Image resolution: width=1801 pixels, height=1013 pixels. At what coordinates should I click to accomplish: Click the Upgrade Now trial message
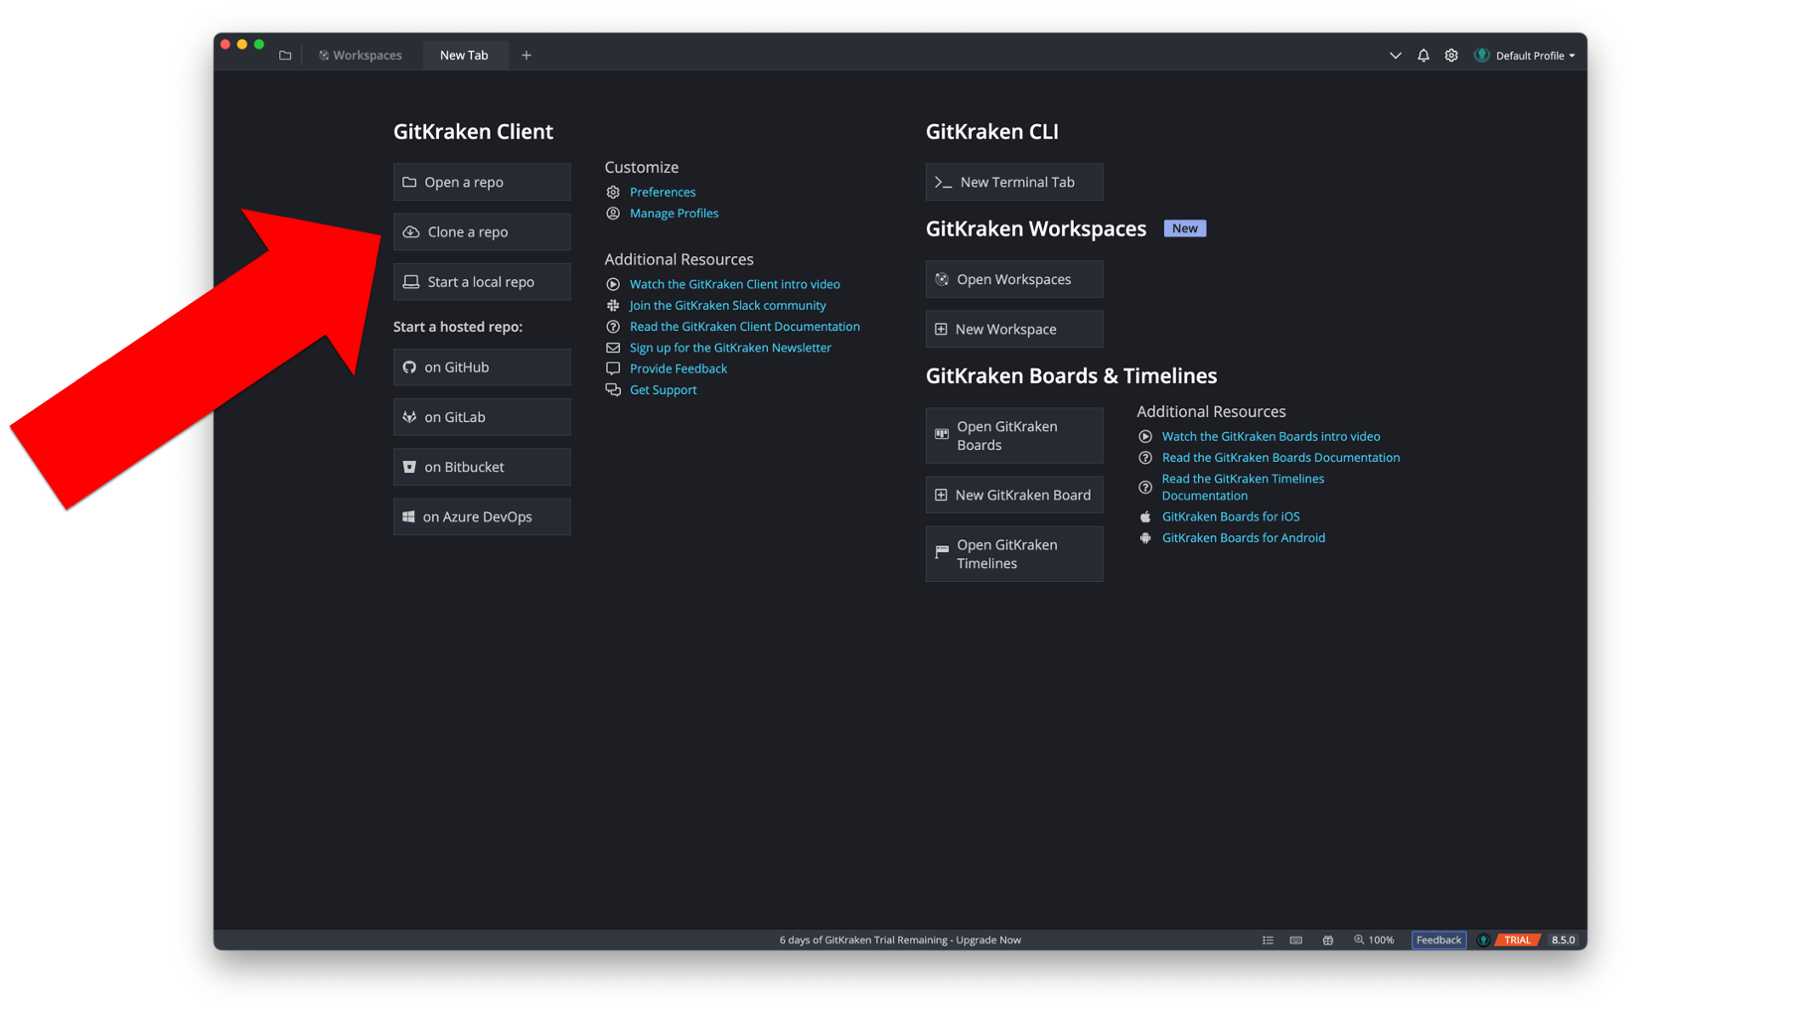point(900,940)
